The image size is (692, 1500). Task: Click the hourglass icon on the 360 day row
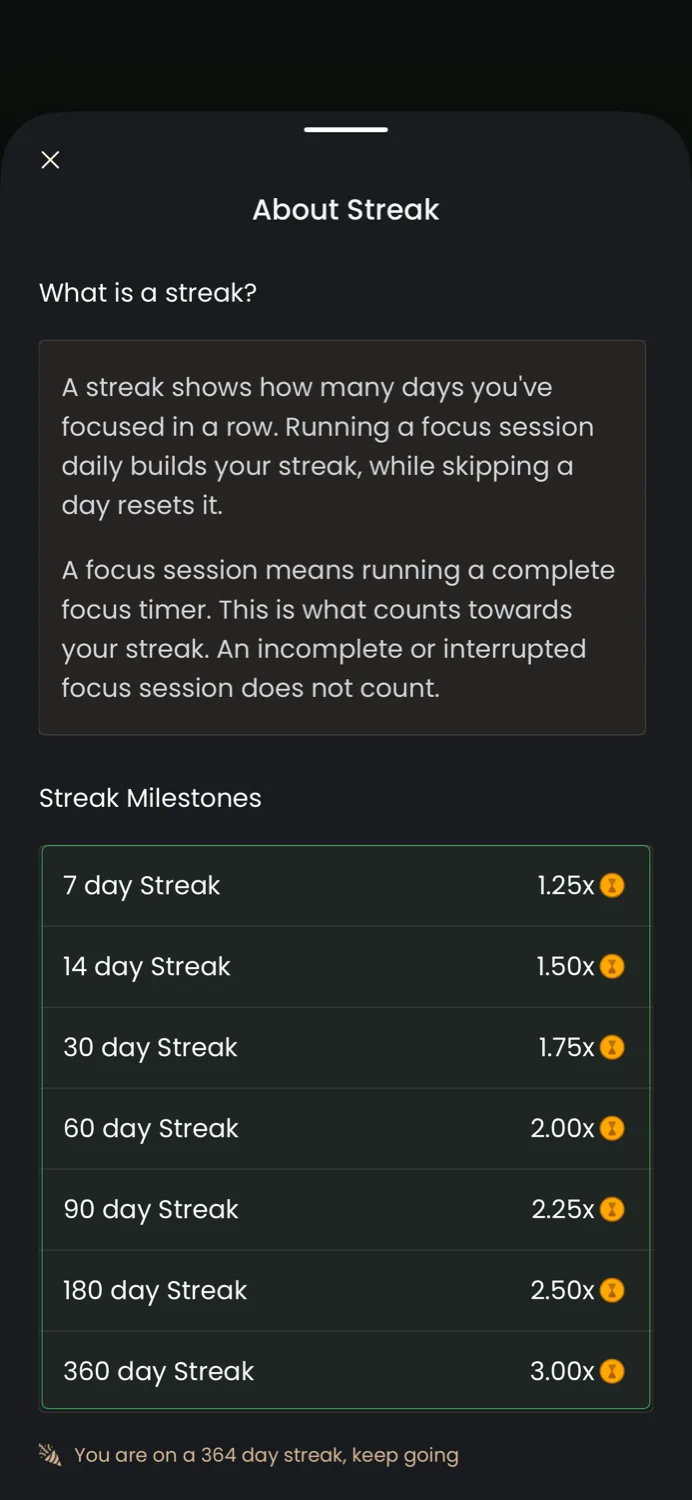(612, 1371)
